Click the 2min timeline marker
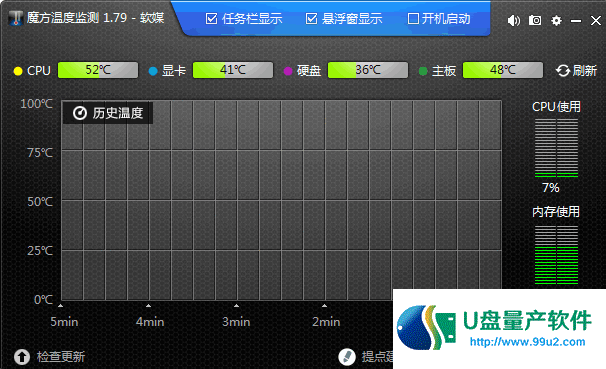606x369 pixels. 326,321
